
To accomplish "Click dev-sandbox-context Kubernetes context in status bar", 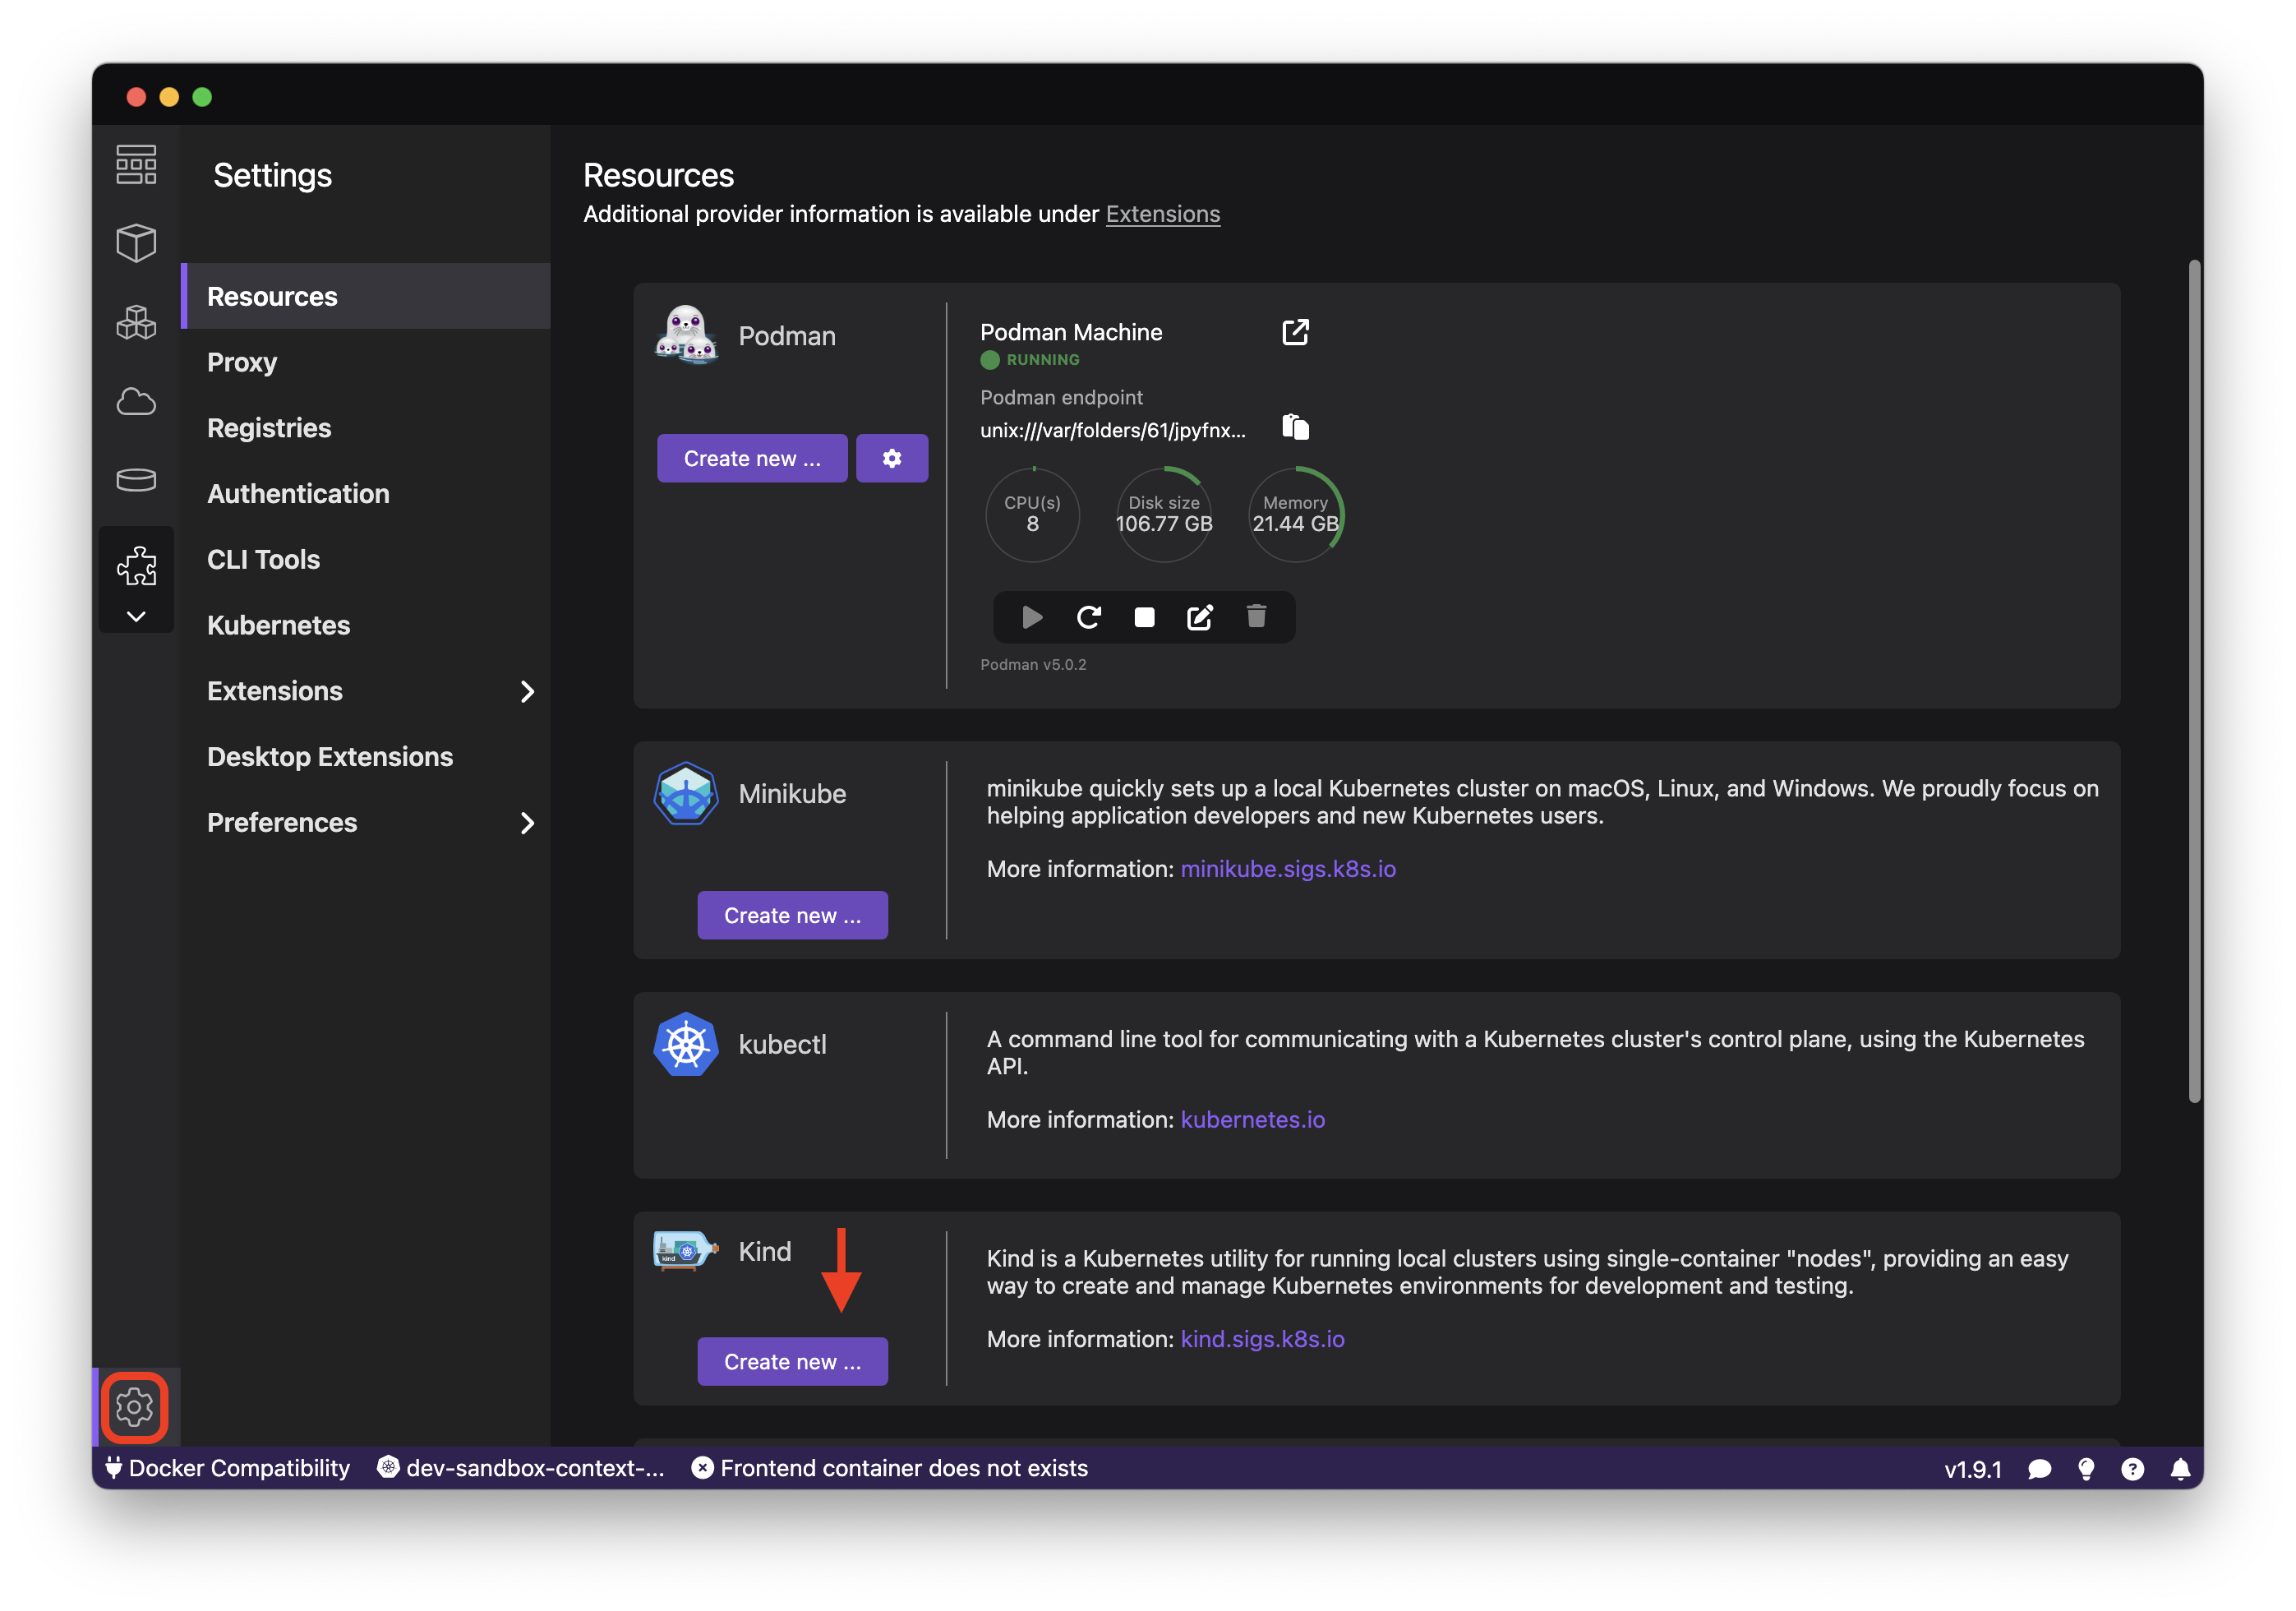I will coord(520,1468).
